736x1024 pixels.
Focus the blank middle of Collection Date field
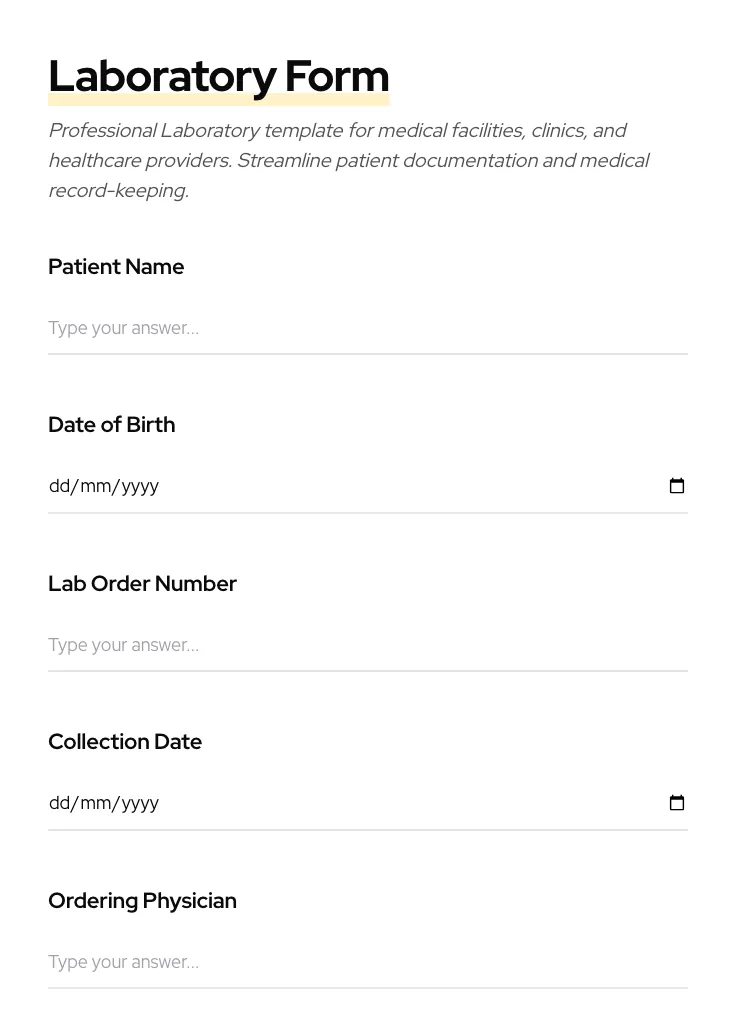(x=400, y=803)
